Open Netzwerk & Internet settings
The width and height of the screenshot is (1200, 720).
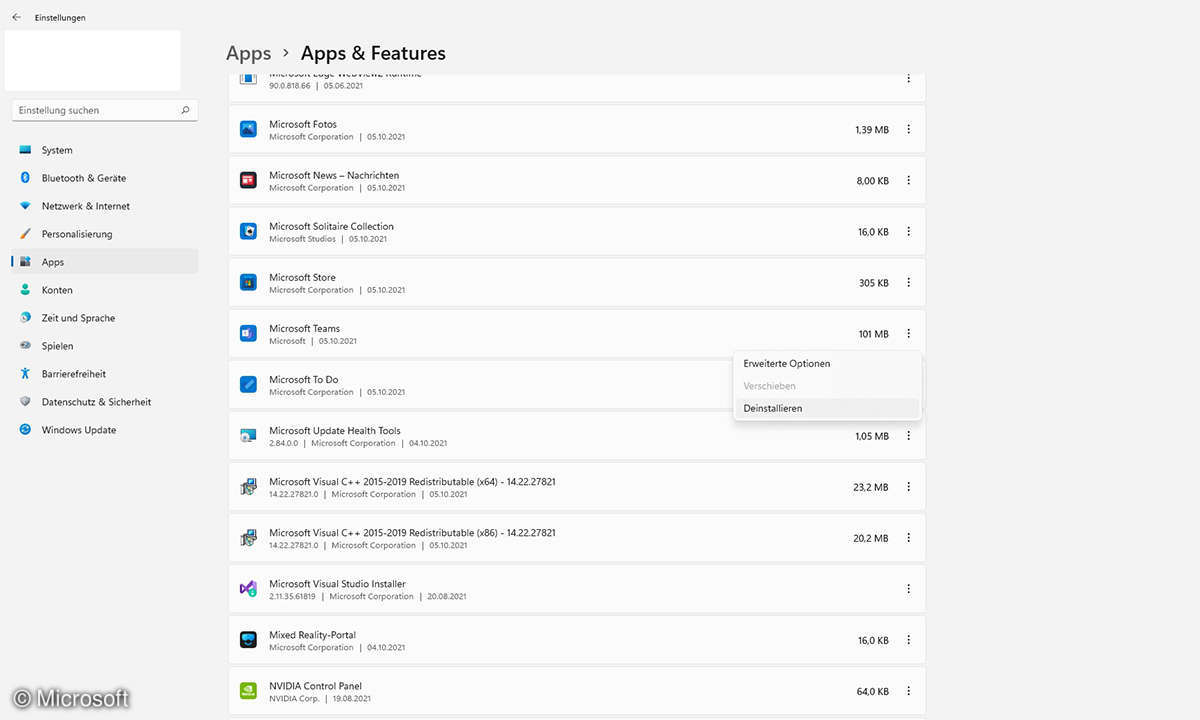tap(105, 206)
